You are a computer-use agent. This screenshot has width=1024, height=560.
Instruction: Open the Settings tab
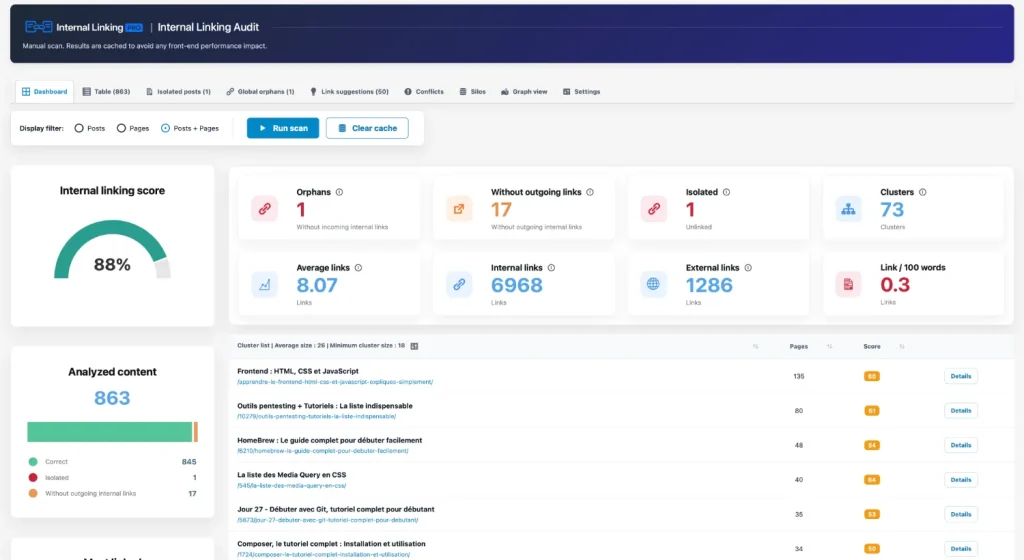pos(581,91)
